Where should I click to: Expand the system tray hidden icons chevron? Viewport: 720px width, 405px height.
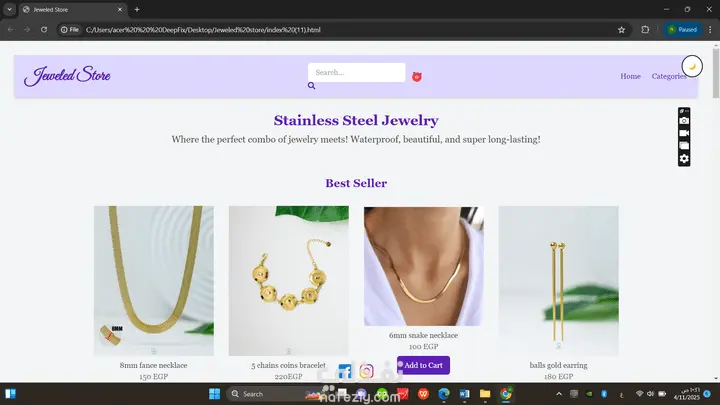tap(559, 394)
